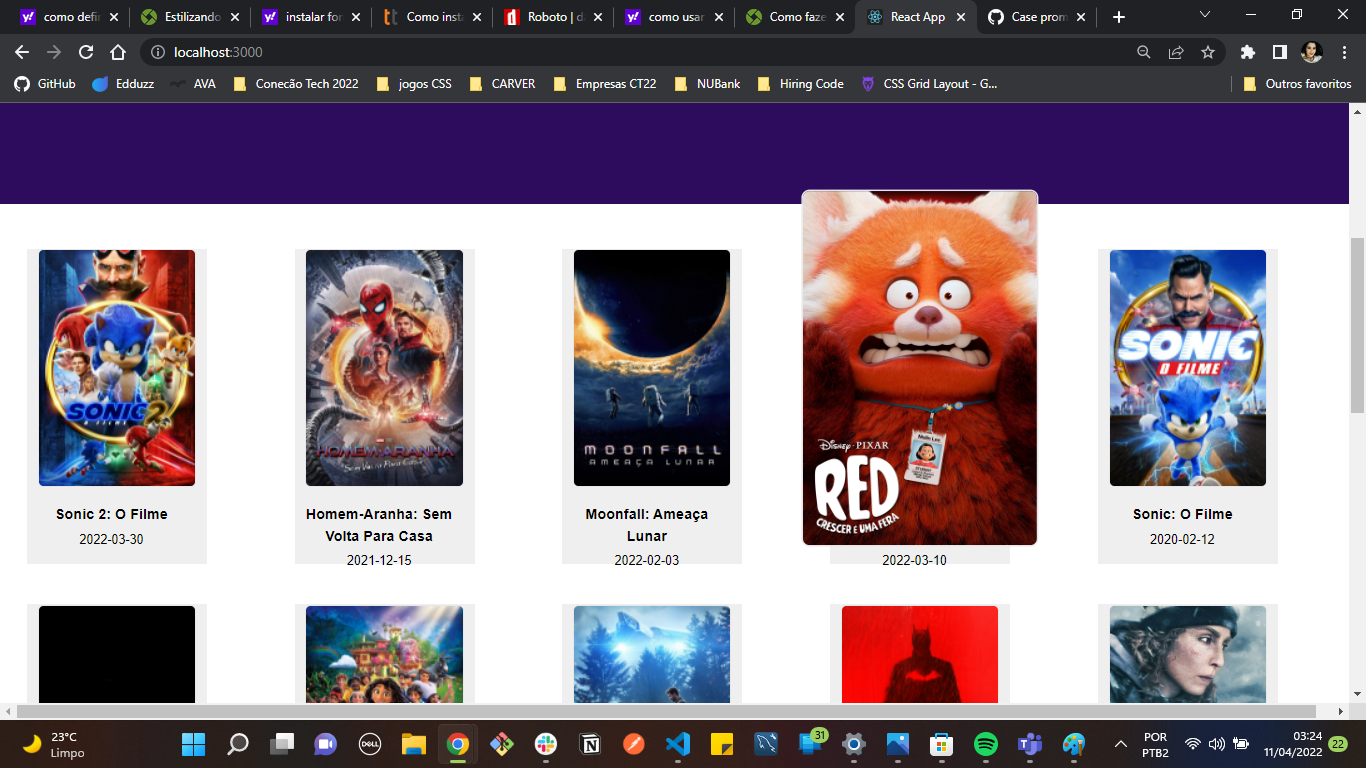Switch to Visual Studio Code
The width and height of the screenshot is (1366, 768).
tap(677, 744)
